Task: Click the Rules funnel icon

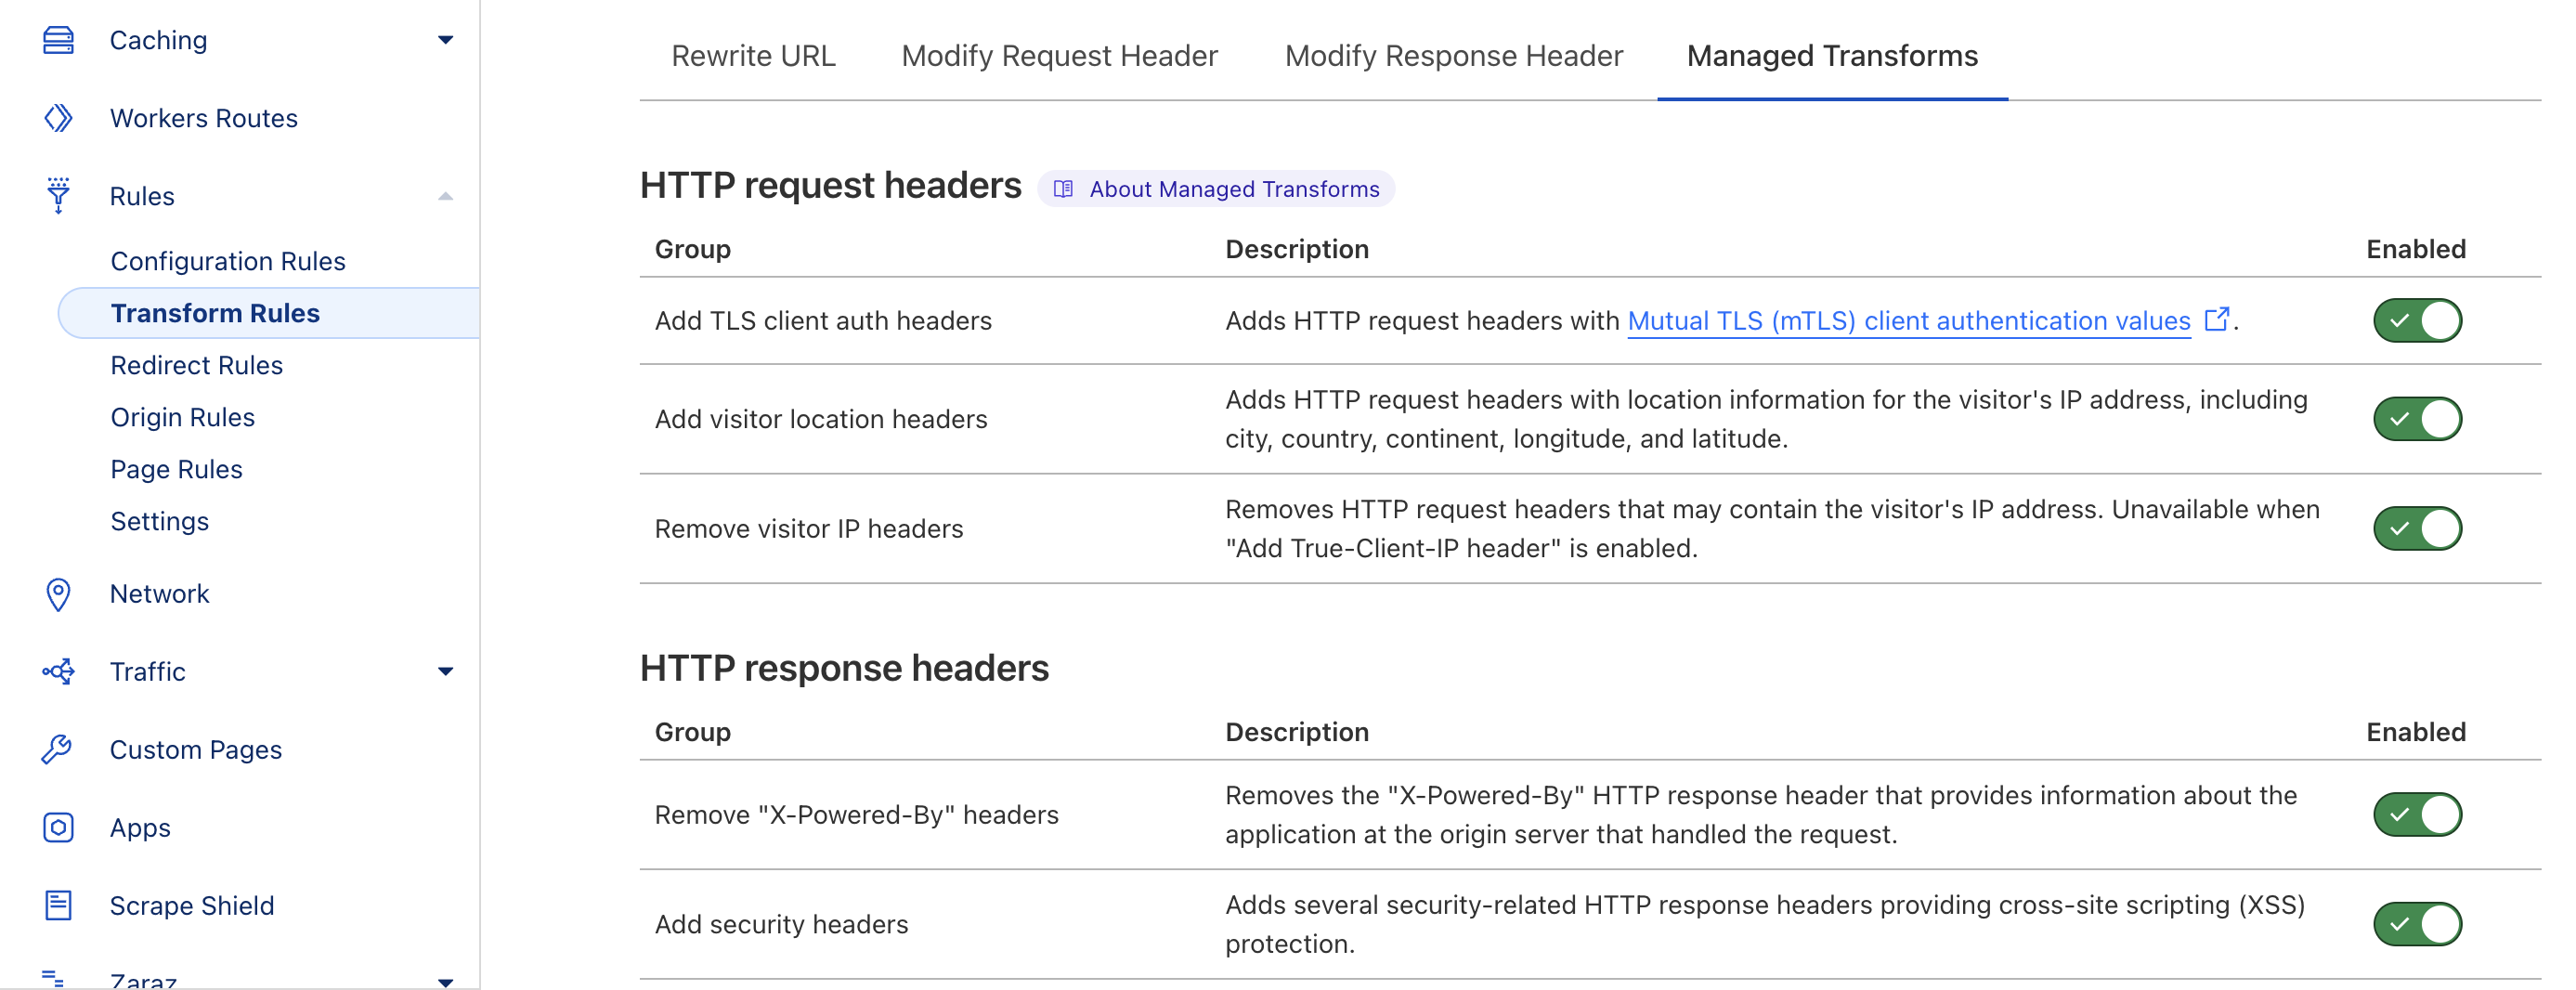Action: pos(58,196)
